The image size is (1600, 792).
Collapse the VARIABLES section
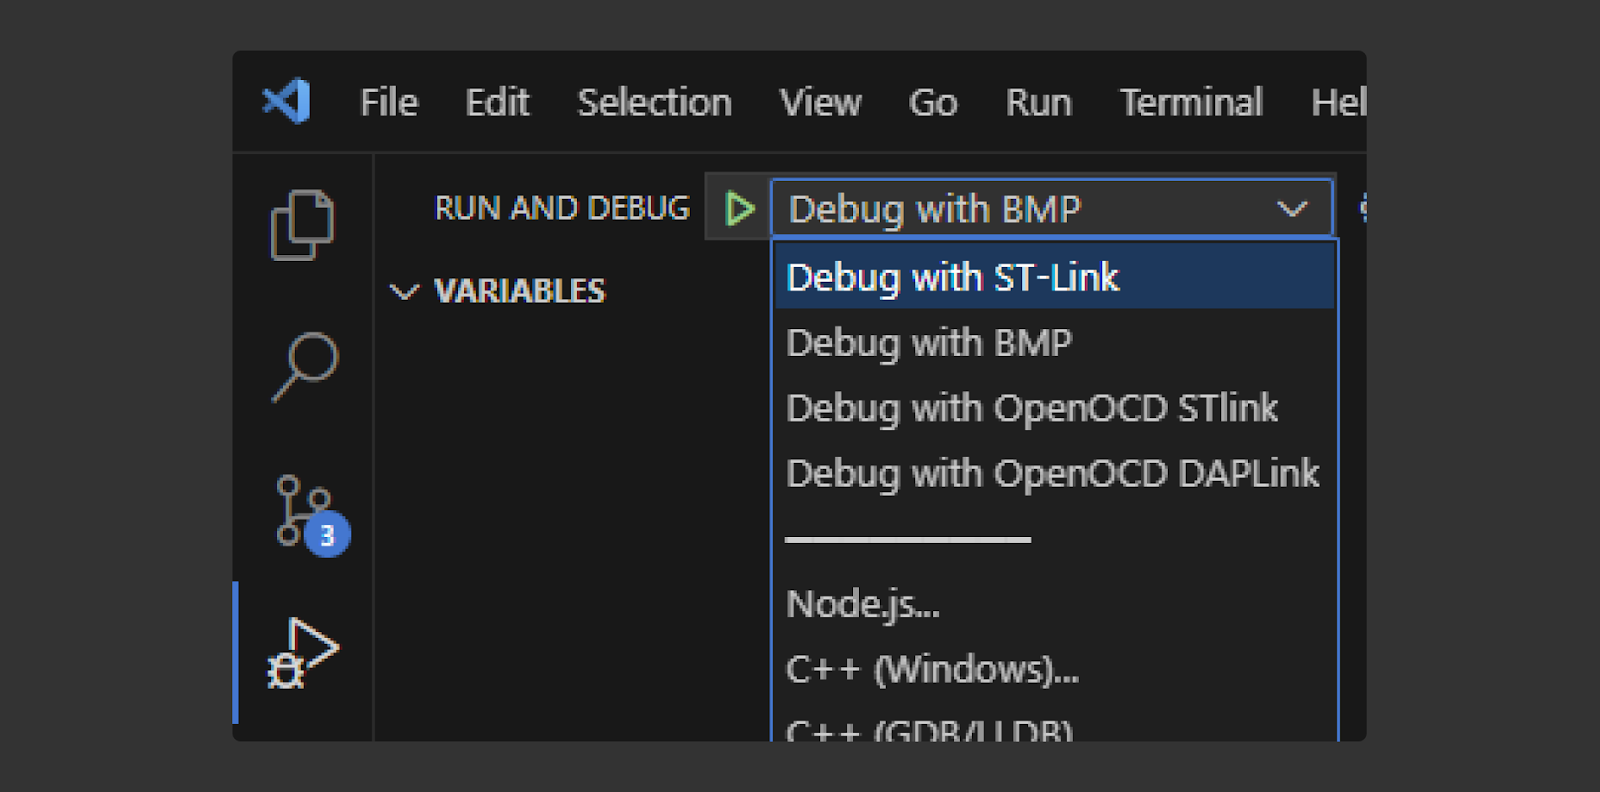pos(404,292)
